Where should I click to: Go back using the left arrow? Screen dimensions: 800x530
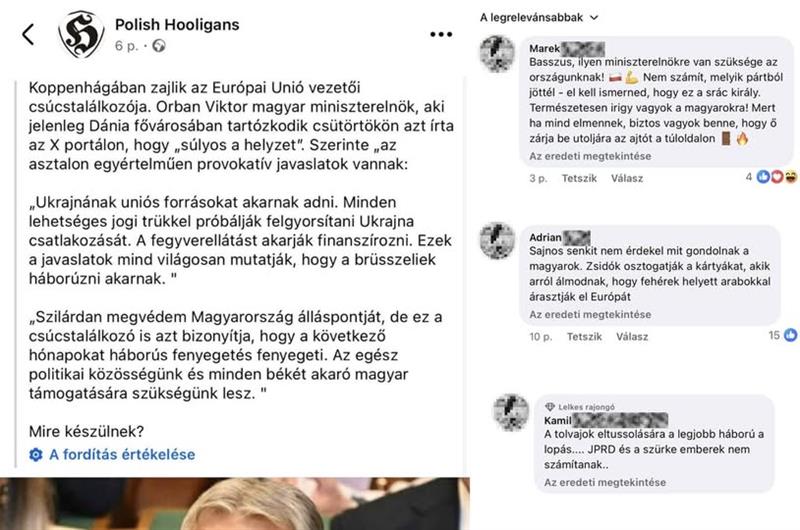click(28, 35)
